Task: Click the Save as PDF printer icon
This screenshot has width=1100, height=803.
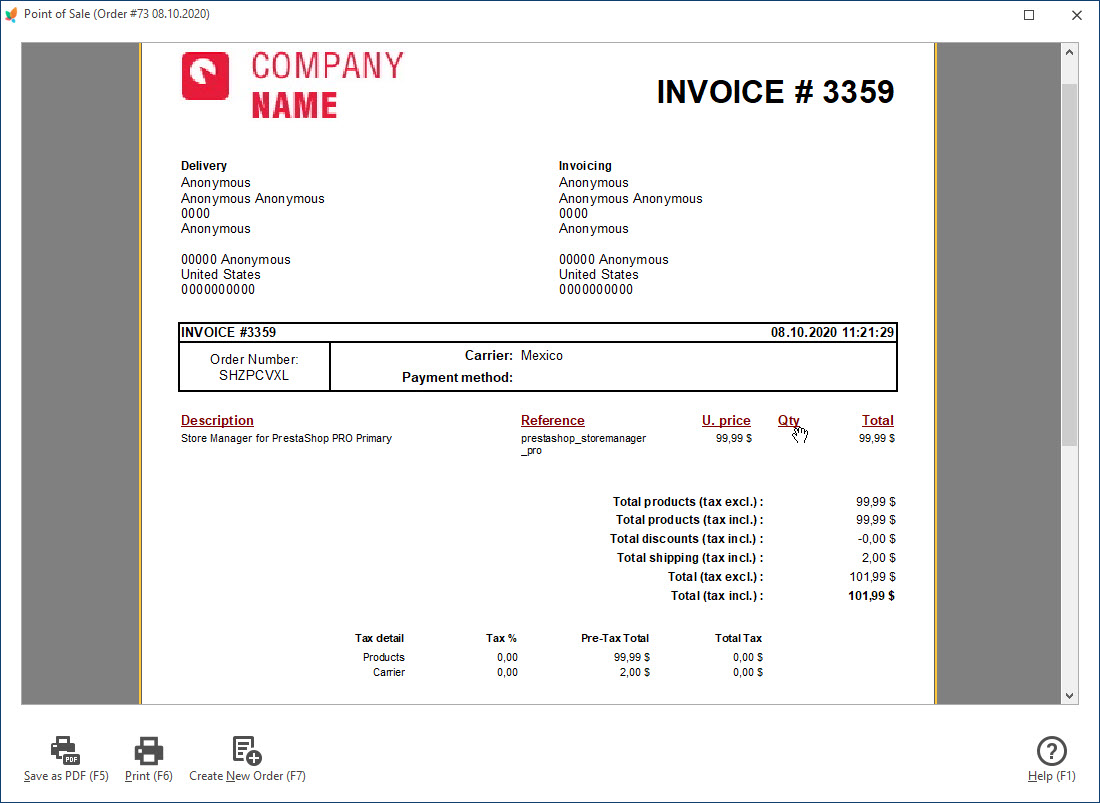Action: [x=65, y=750]
